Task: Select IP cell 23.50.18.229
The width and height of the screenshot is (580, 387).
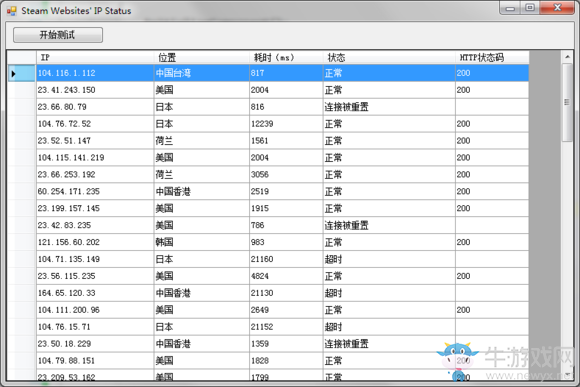Action: coord(95,344)
